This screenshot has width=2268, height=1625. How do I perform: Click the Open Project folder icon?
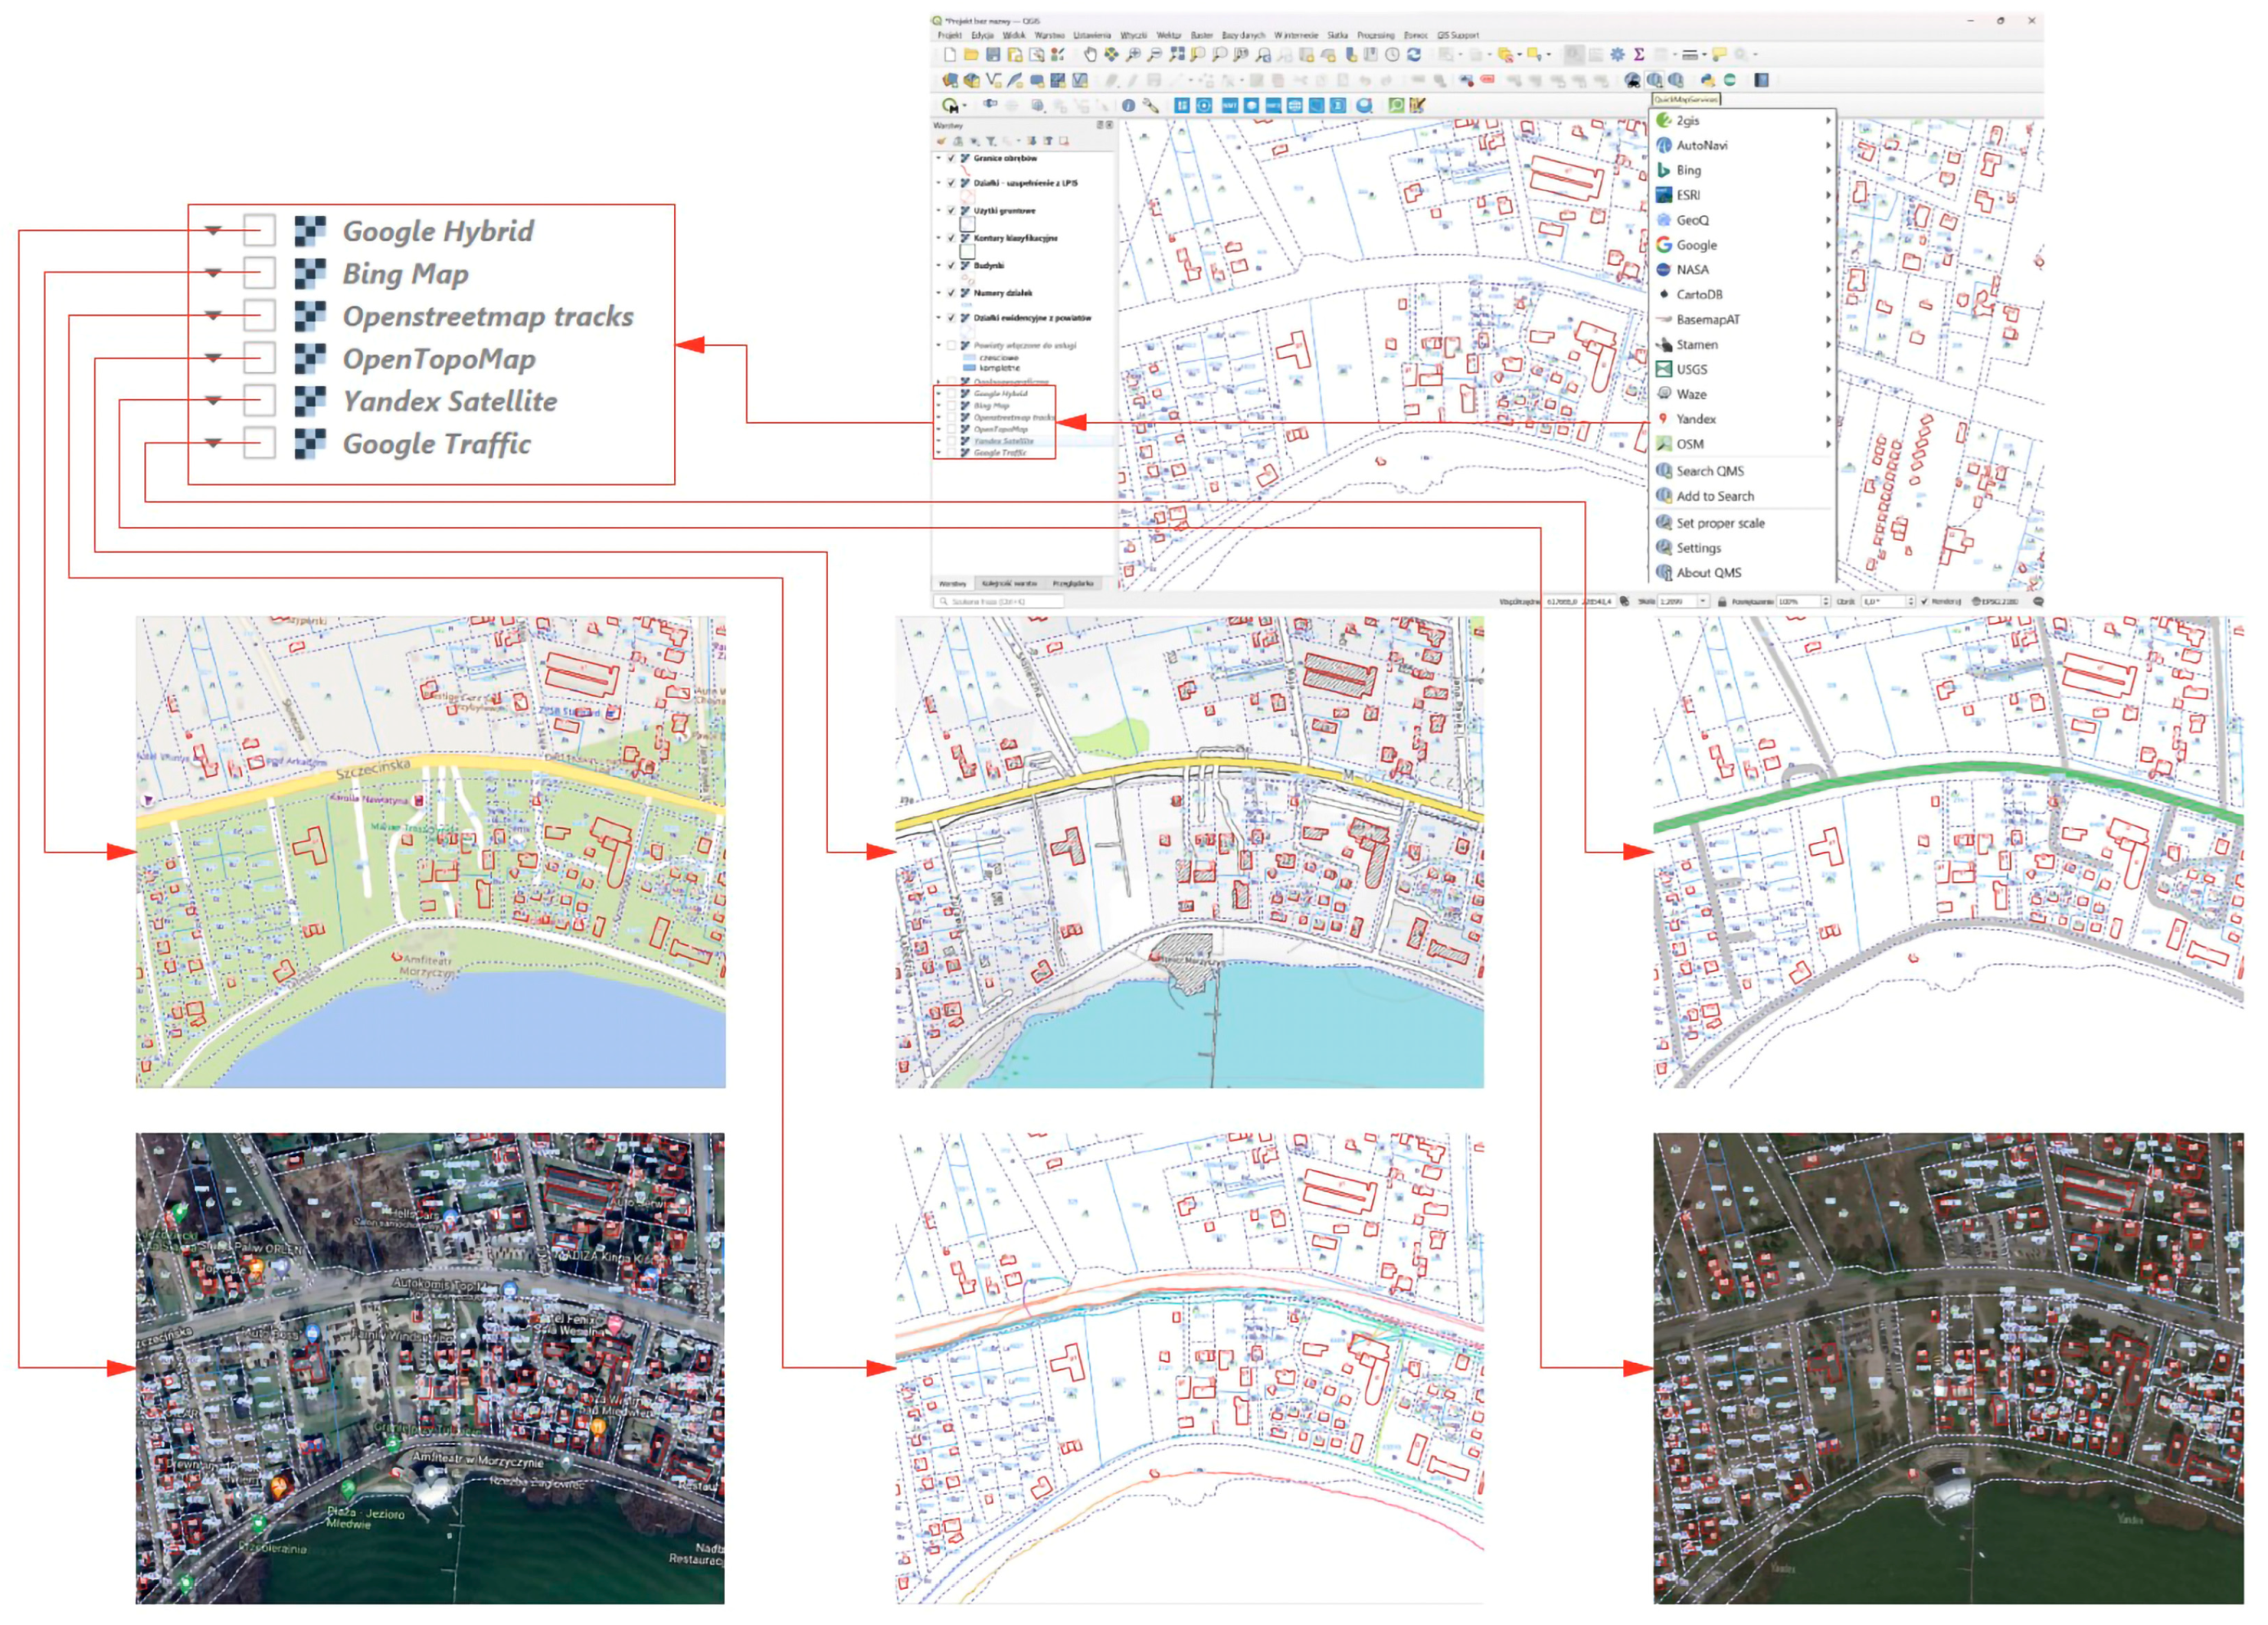pos(971,55)
